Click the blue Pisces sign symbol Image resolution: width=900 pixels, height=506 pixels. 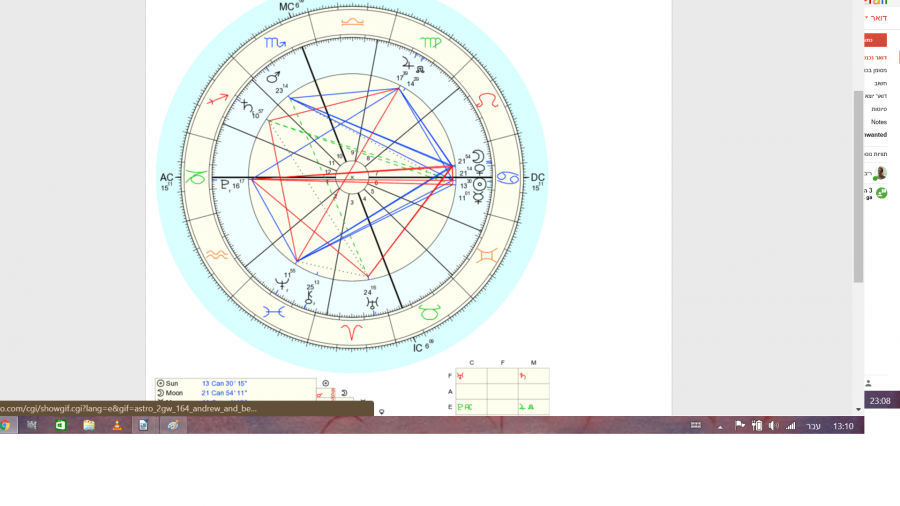[274, 312]
